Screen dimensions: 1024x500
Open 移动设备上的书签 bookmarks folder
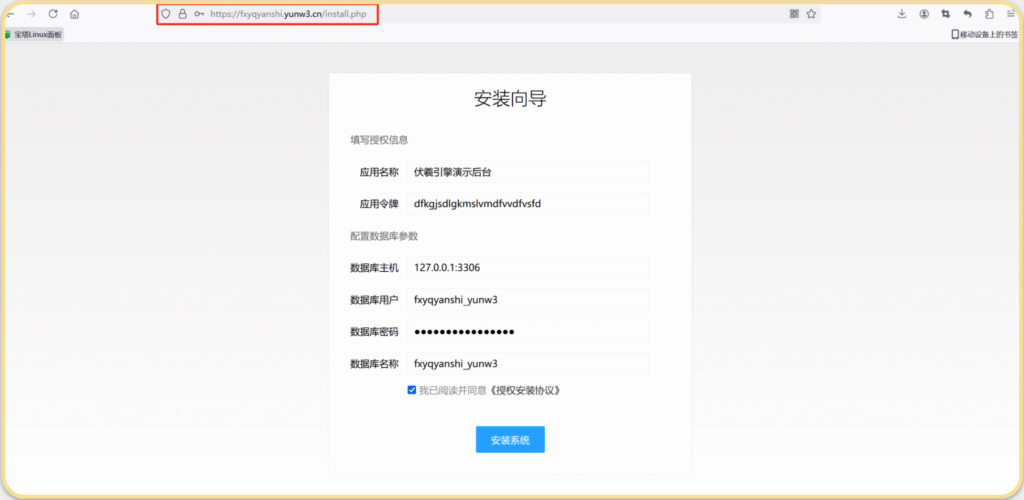click(984, 35)
